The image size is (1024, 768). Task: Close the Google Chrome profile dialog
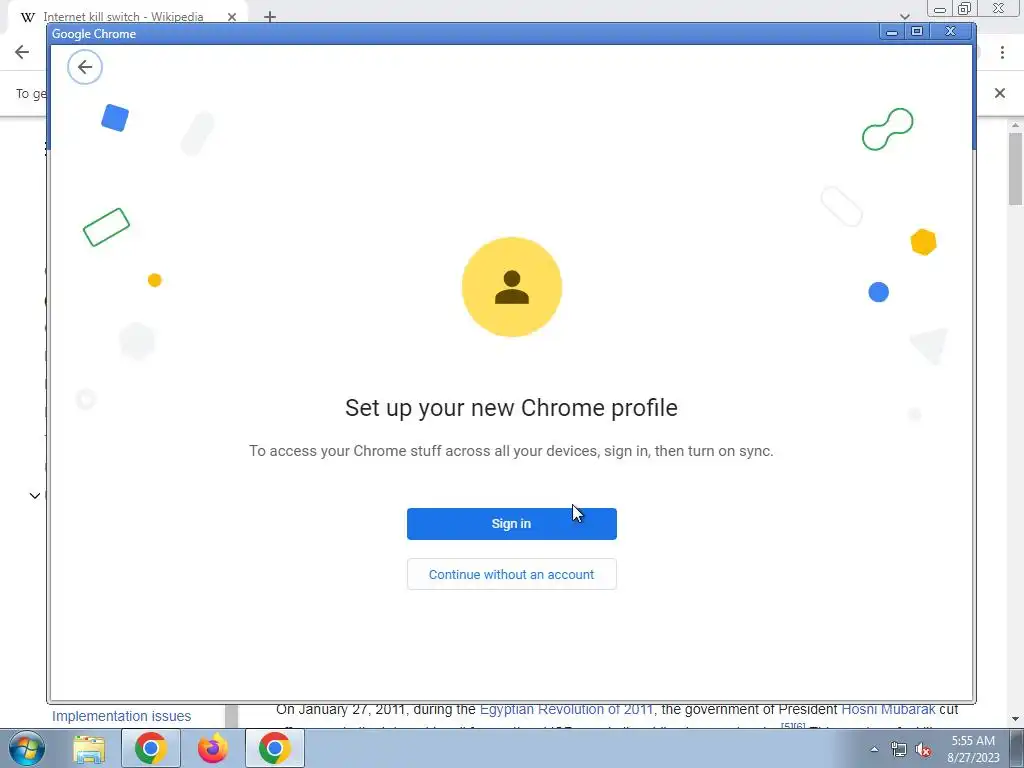pyautogui.click(x=951, y=31)
